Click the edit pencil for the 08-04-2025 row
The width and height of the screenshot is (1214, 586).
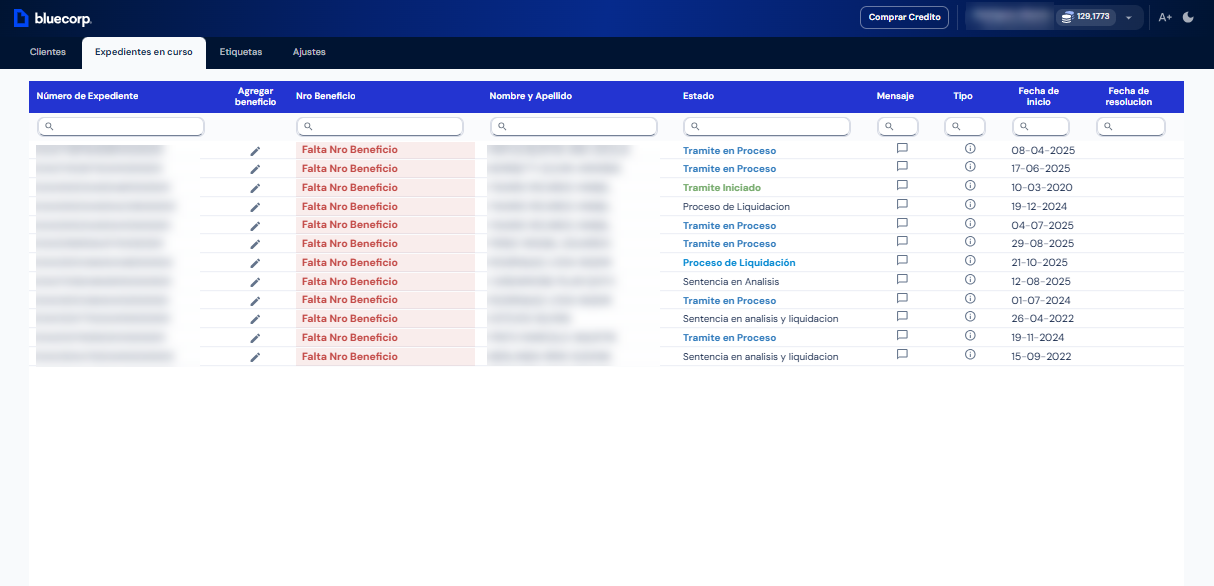coord(255,150)
